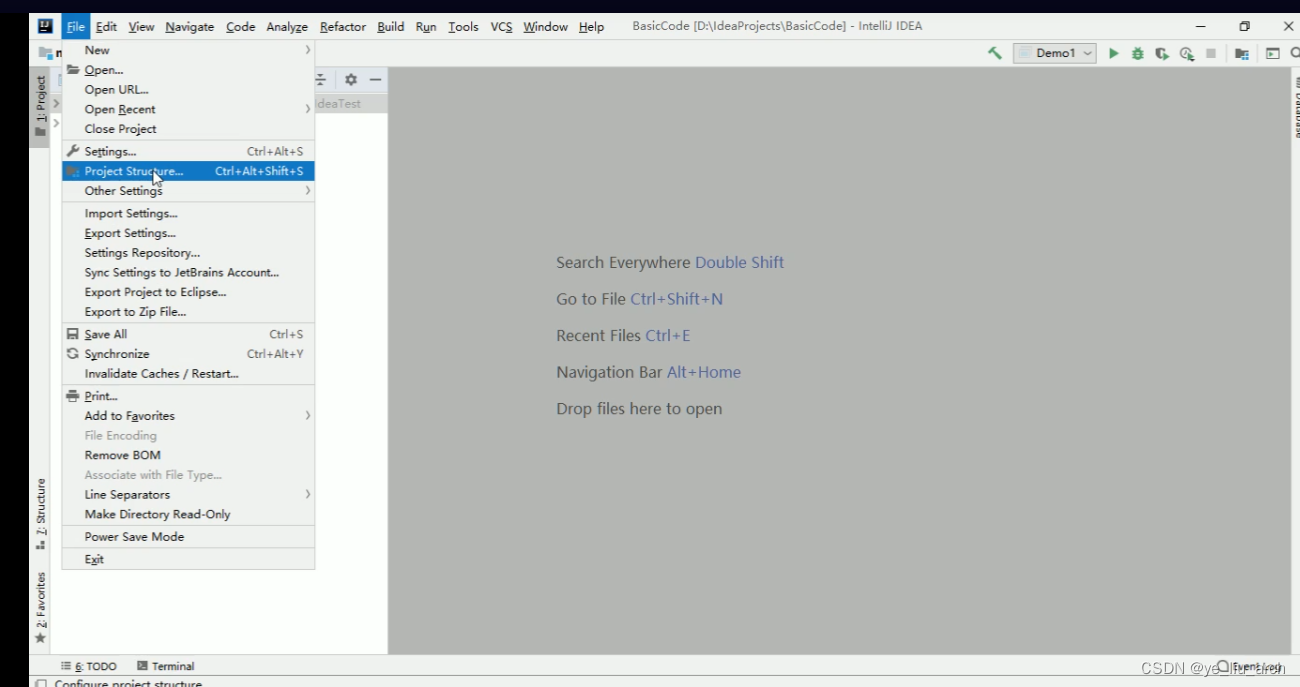Open the Navigate menu
The width and height of the screenshot is (1300, 687).
click(190, 27)
